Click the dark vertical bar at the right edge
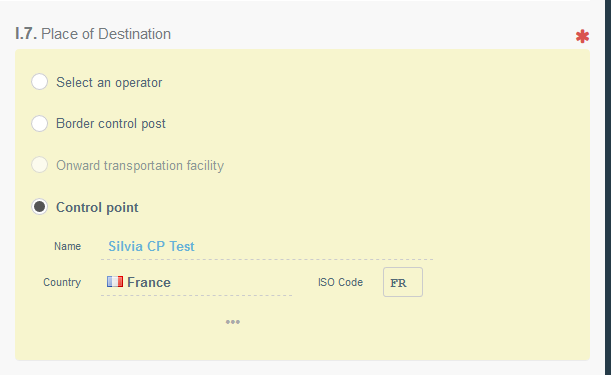The image size is (611, 375). (x=608, y=188)
